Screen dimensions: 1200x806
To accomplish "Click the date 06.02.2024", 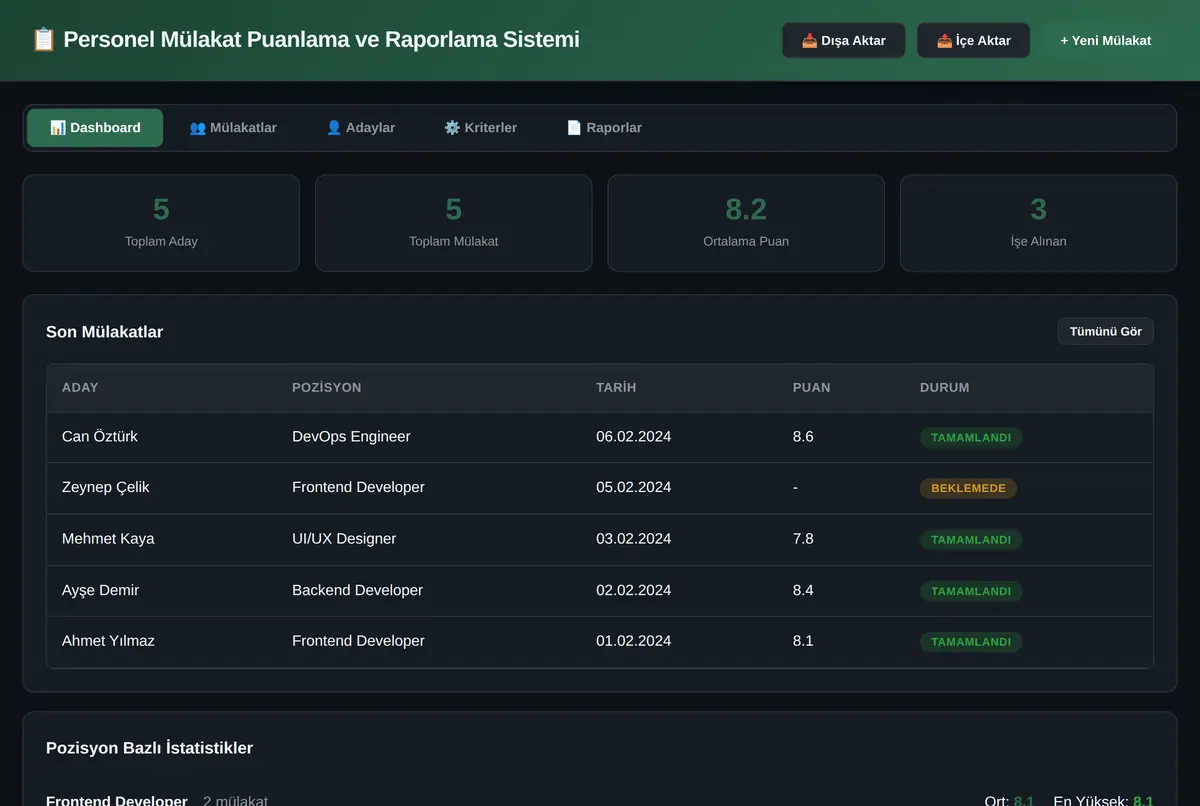I will click(x=633, y=437).
